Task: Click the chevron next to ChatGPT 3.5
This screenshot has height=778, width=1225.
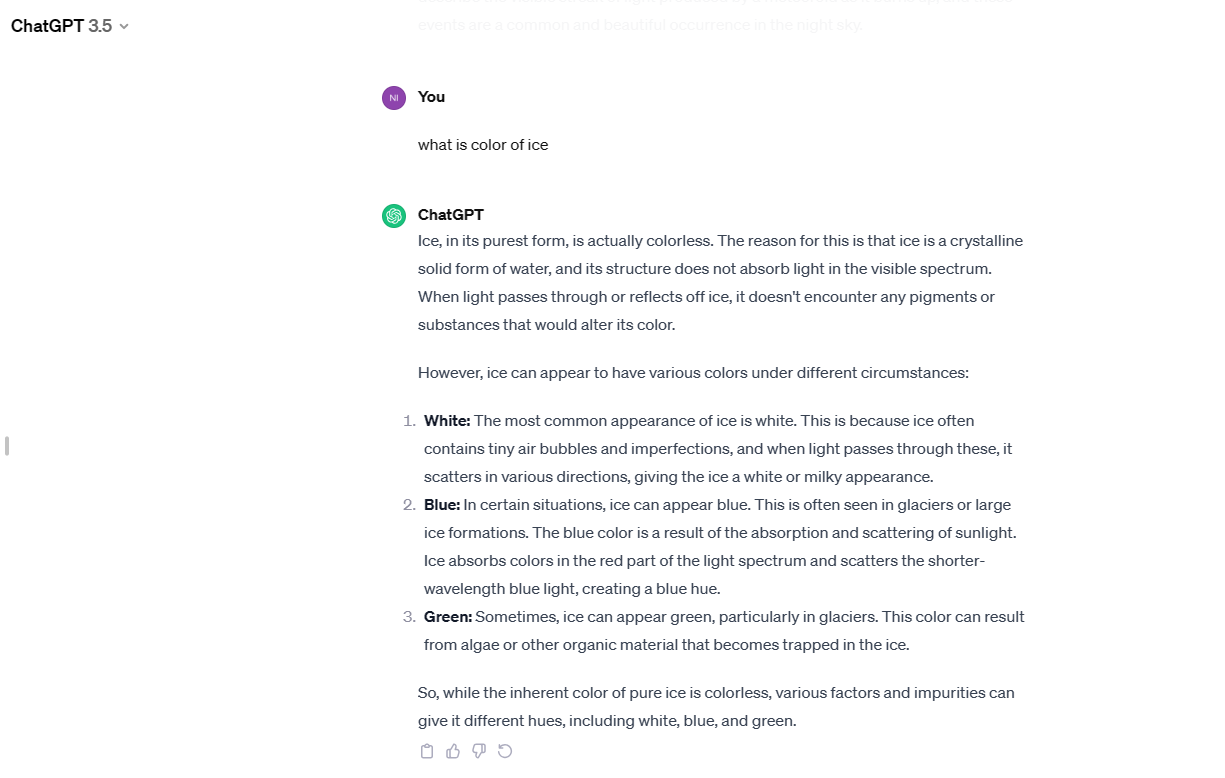Action: [x=124, y=27]
